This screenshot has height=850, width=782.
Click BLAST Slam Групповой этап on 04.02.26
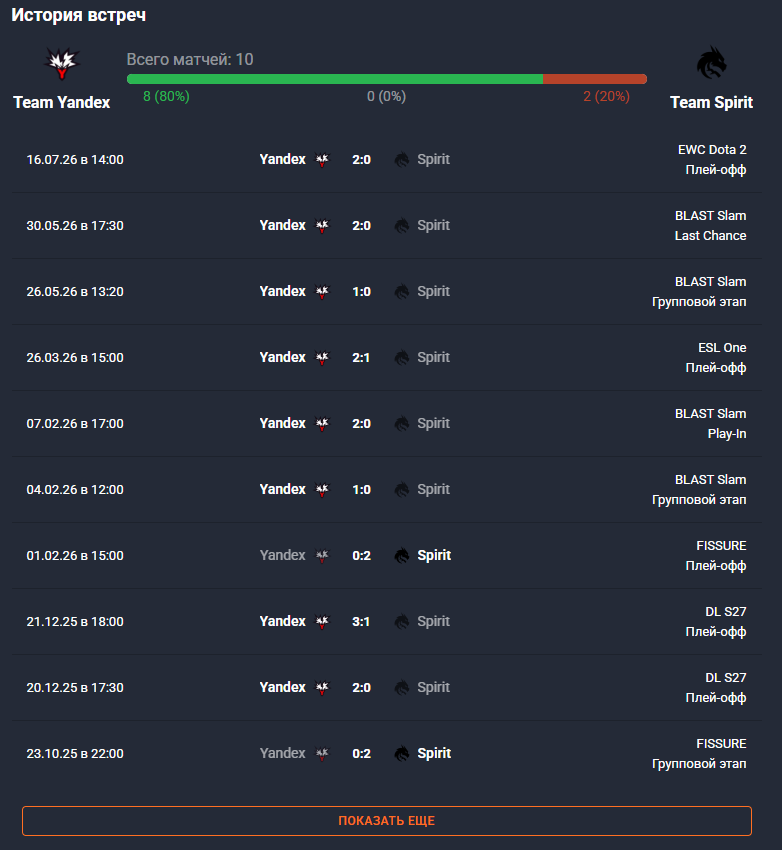pos(699,490)
